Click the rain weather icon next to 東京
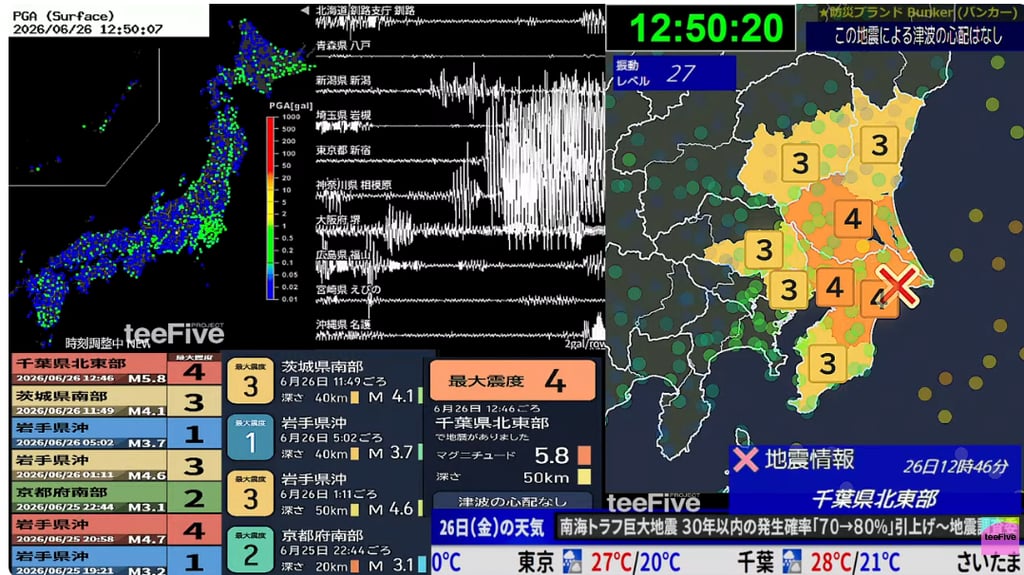The height and width of the screenshot is (575, 1024). click(572, 561)
